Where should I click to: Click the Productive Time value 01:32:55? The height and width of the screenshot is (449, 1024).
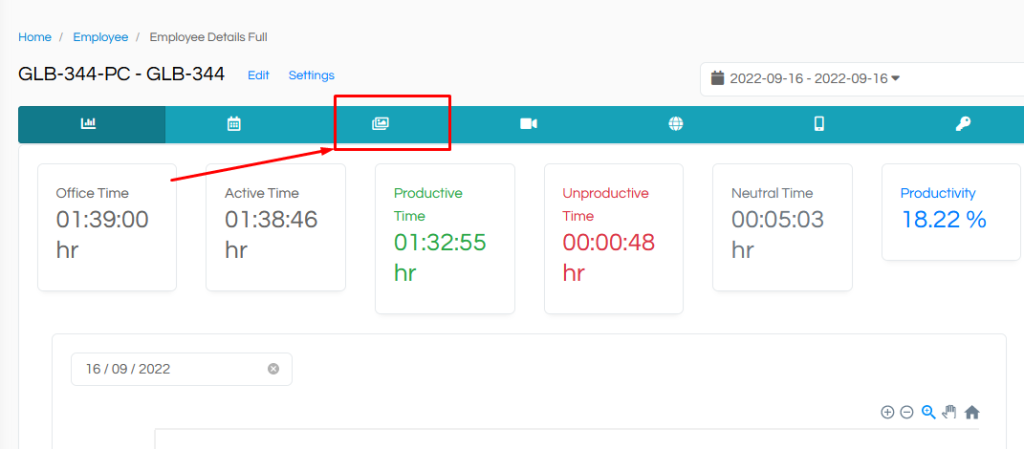click(440, 243)
